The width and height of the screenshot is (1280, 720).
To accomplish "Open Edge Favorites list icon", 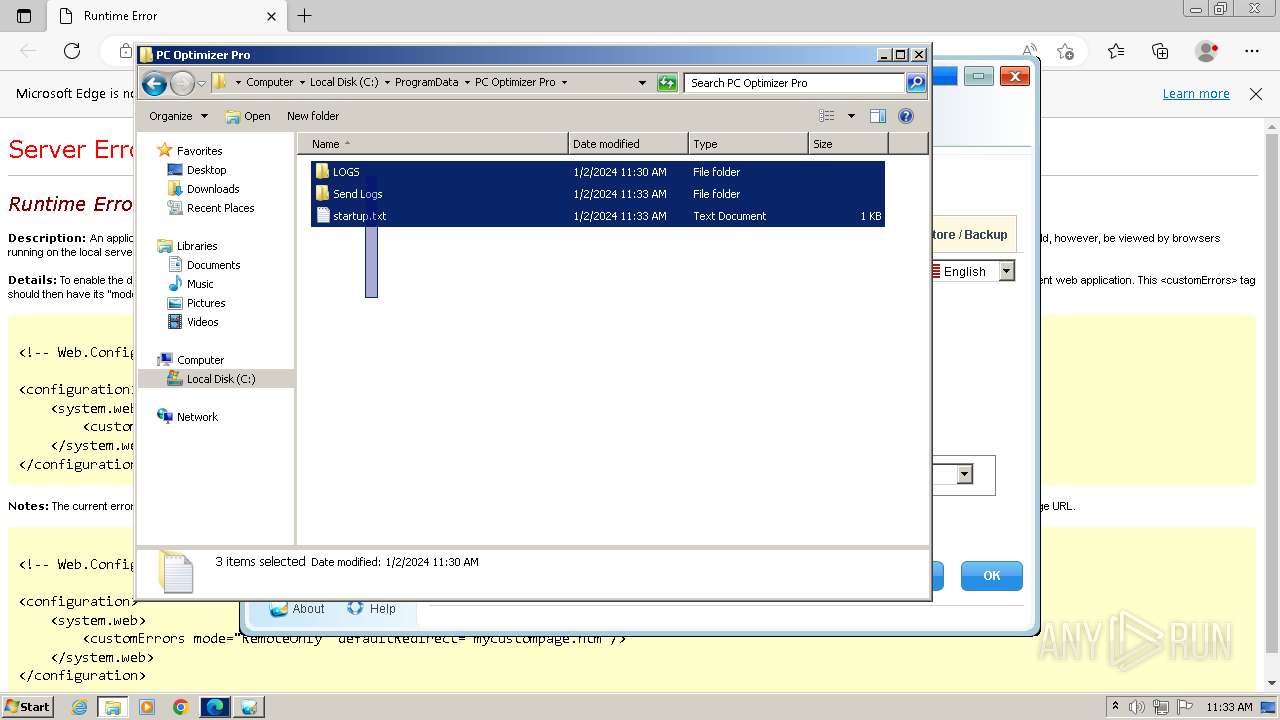I will coord(1116,51).
